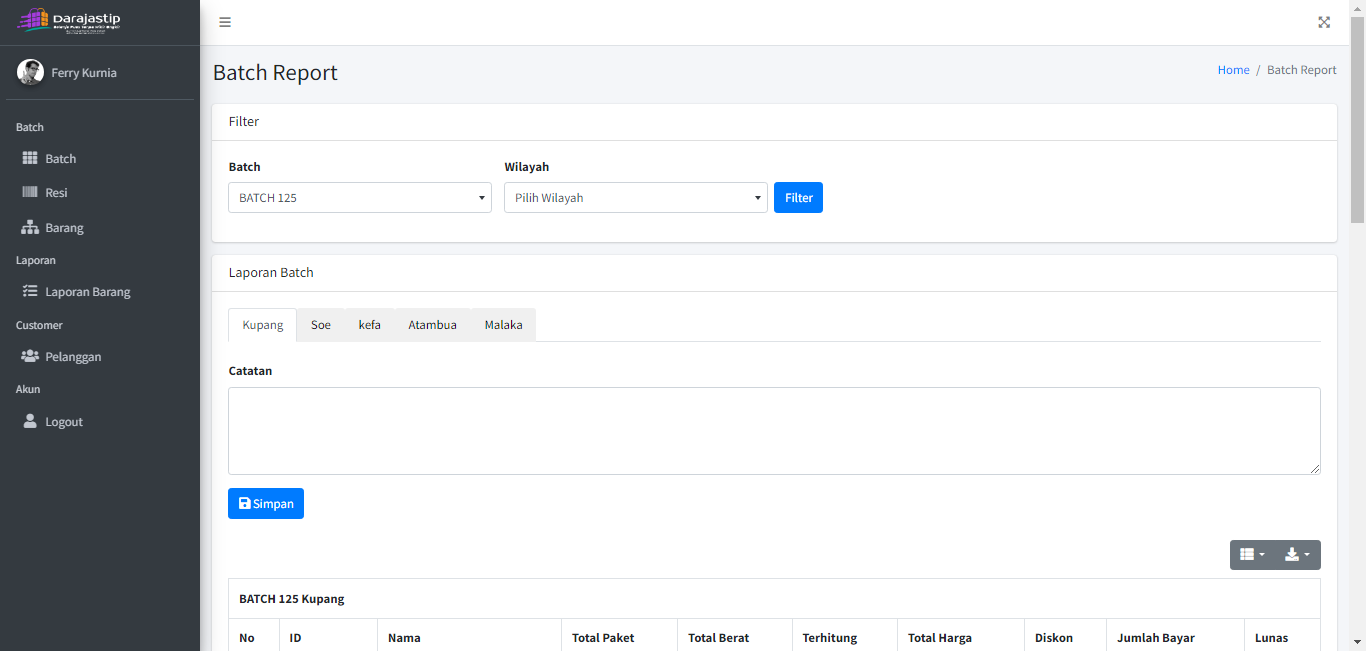The height and width of the screenshot is (651, 1366).
Task: Open Laporan Barang via the list icon
Action: [x=30, y=292]
